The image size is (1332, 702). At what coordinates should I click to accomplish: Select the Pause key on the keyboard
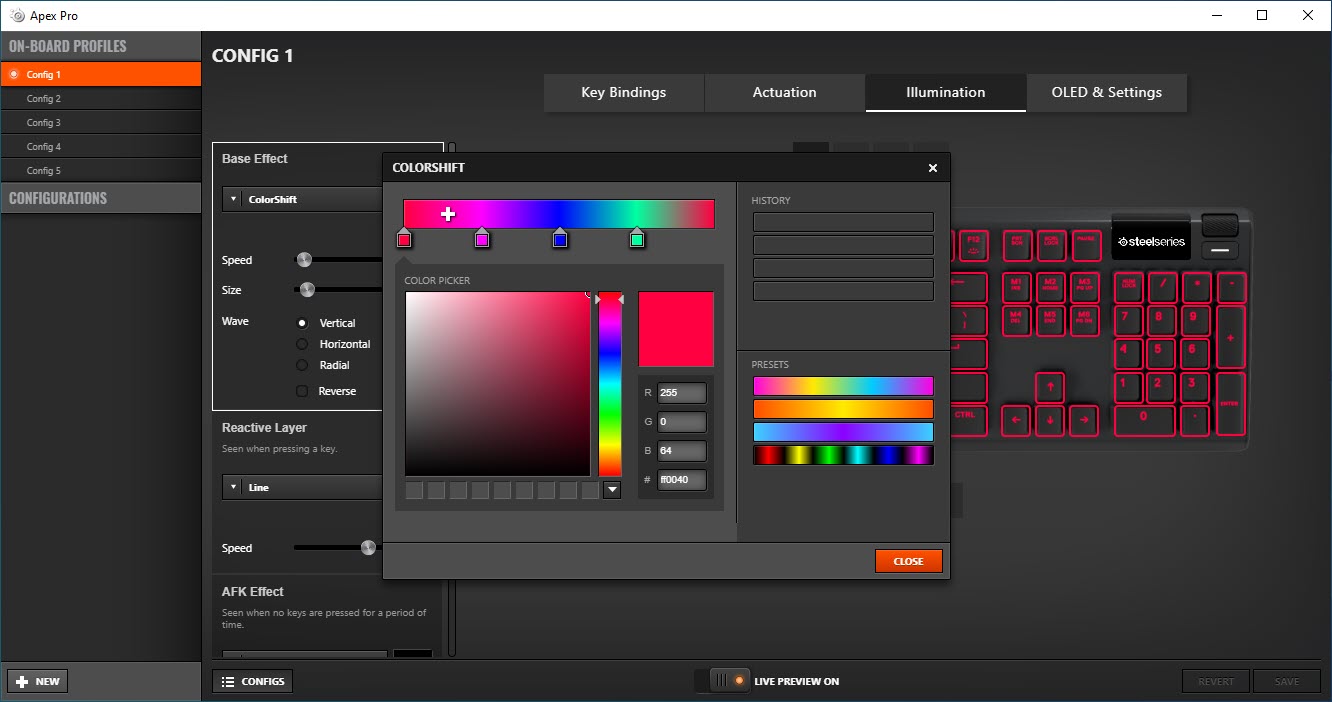[x=1086, y=244]
